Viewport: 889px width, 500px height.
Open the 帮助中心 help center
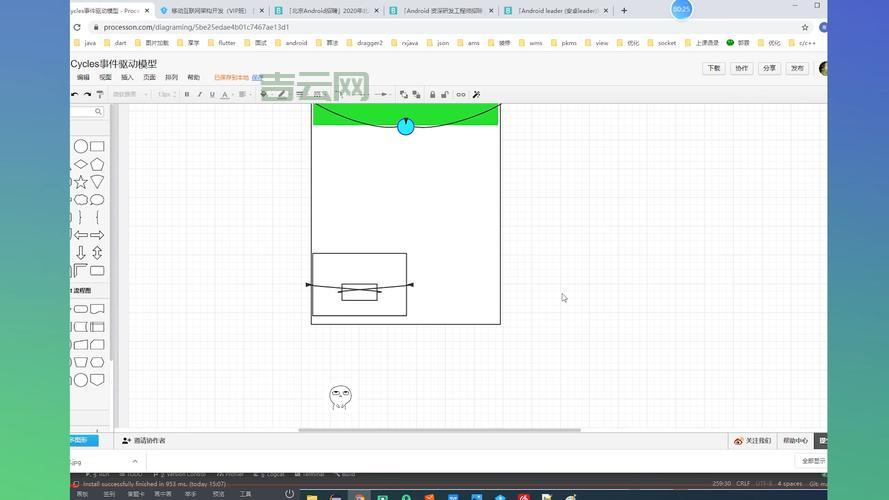point(795,440)
